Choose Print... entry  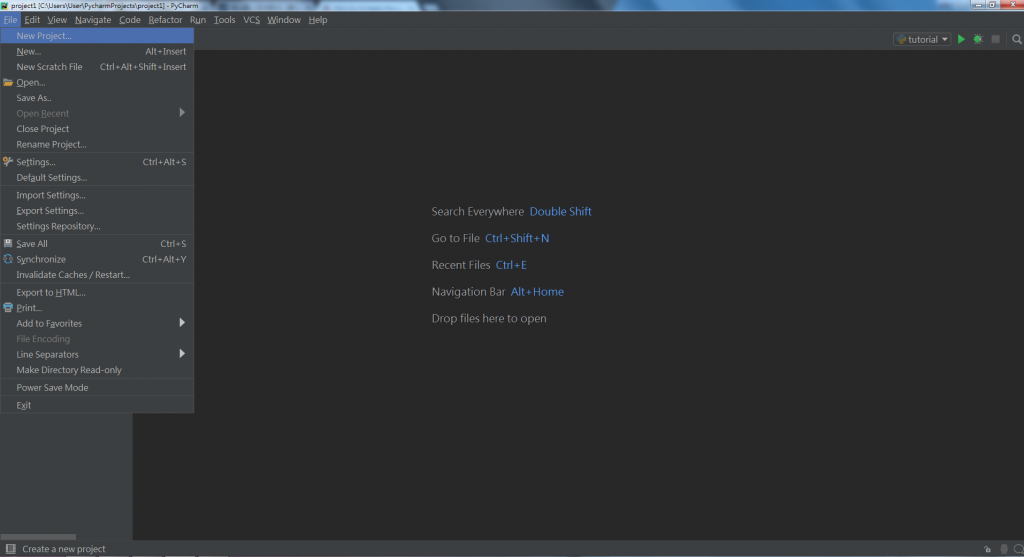coord(97,308)
